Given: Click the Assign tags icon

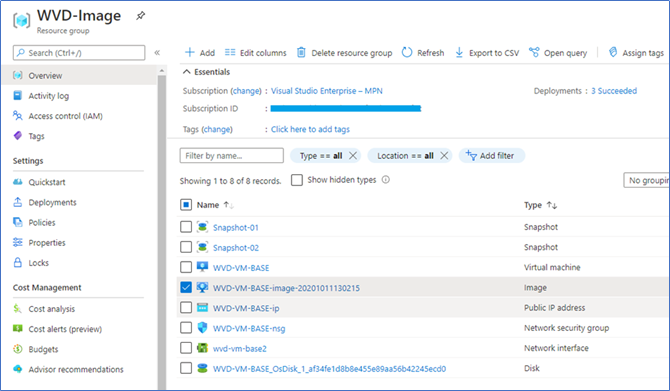Looking at the screenshot, I should click(613, 52).
